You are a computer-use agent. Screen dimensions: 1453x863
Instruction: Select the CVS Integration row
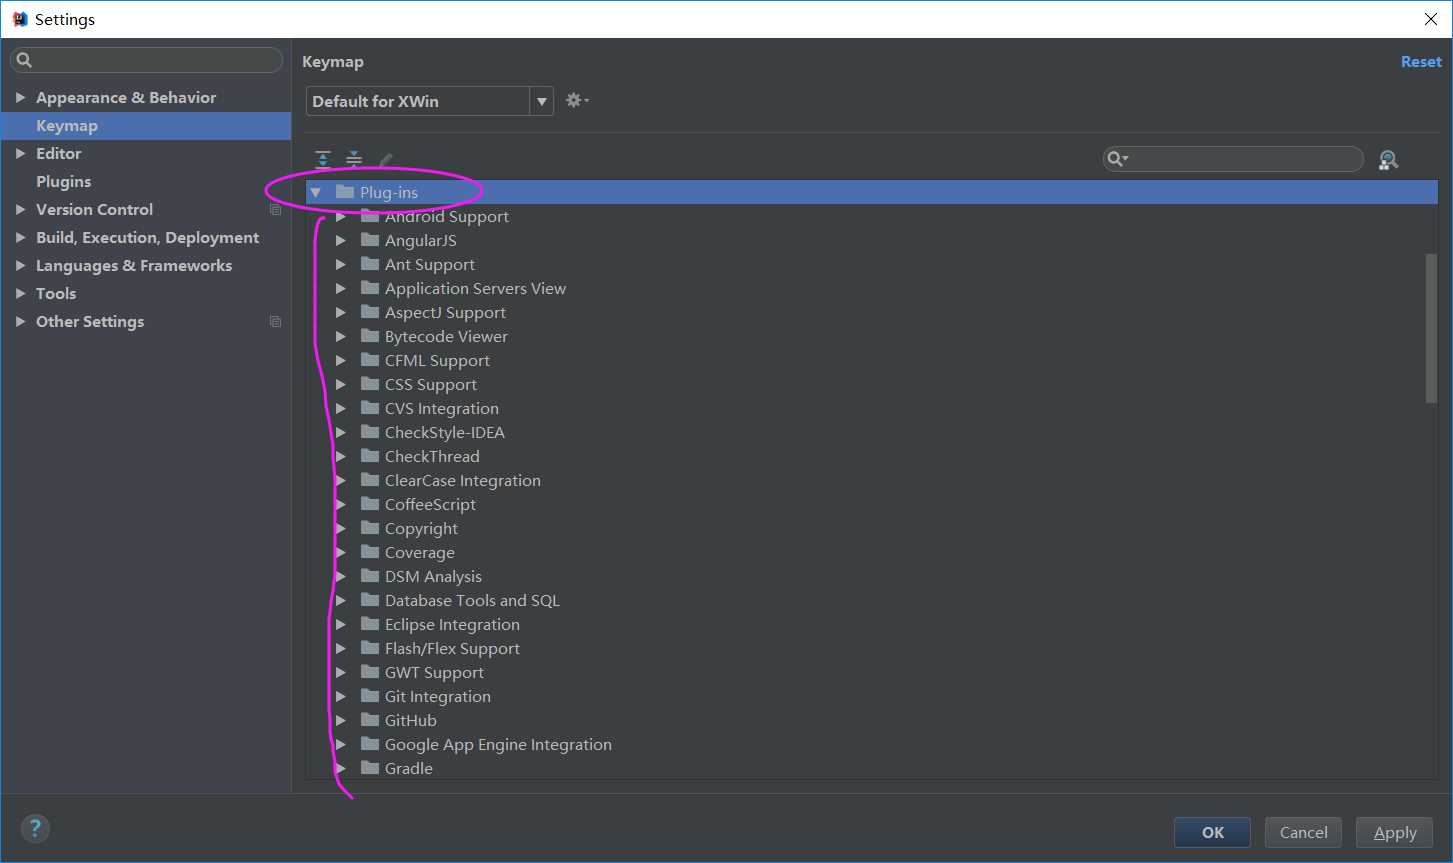pyautogui.click(x=872, y=408)
